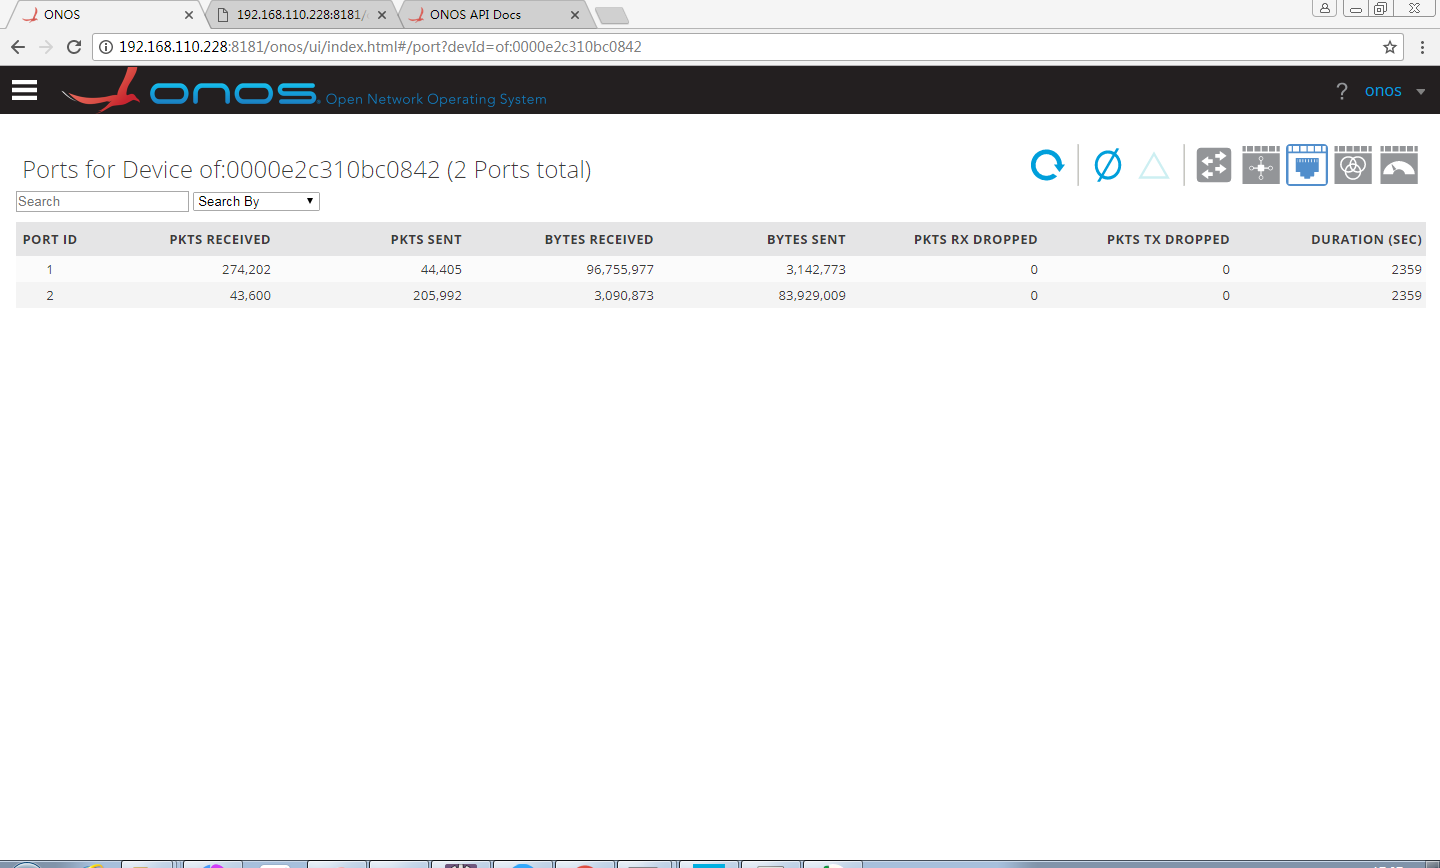The height and width of the screenshot is (868, 1440).
Task: Click the 44,405 packets sent cell
Action: click(x=441, y=269)
